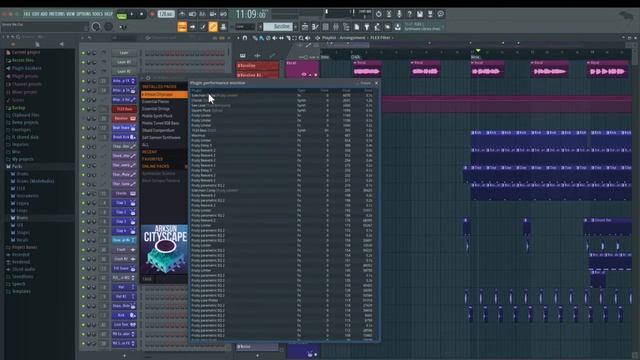This screenshot has width=640, height=360.
Task: Select Mobile Synth Pluck pack
Action: 164,116
